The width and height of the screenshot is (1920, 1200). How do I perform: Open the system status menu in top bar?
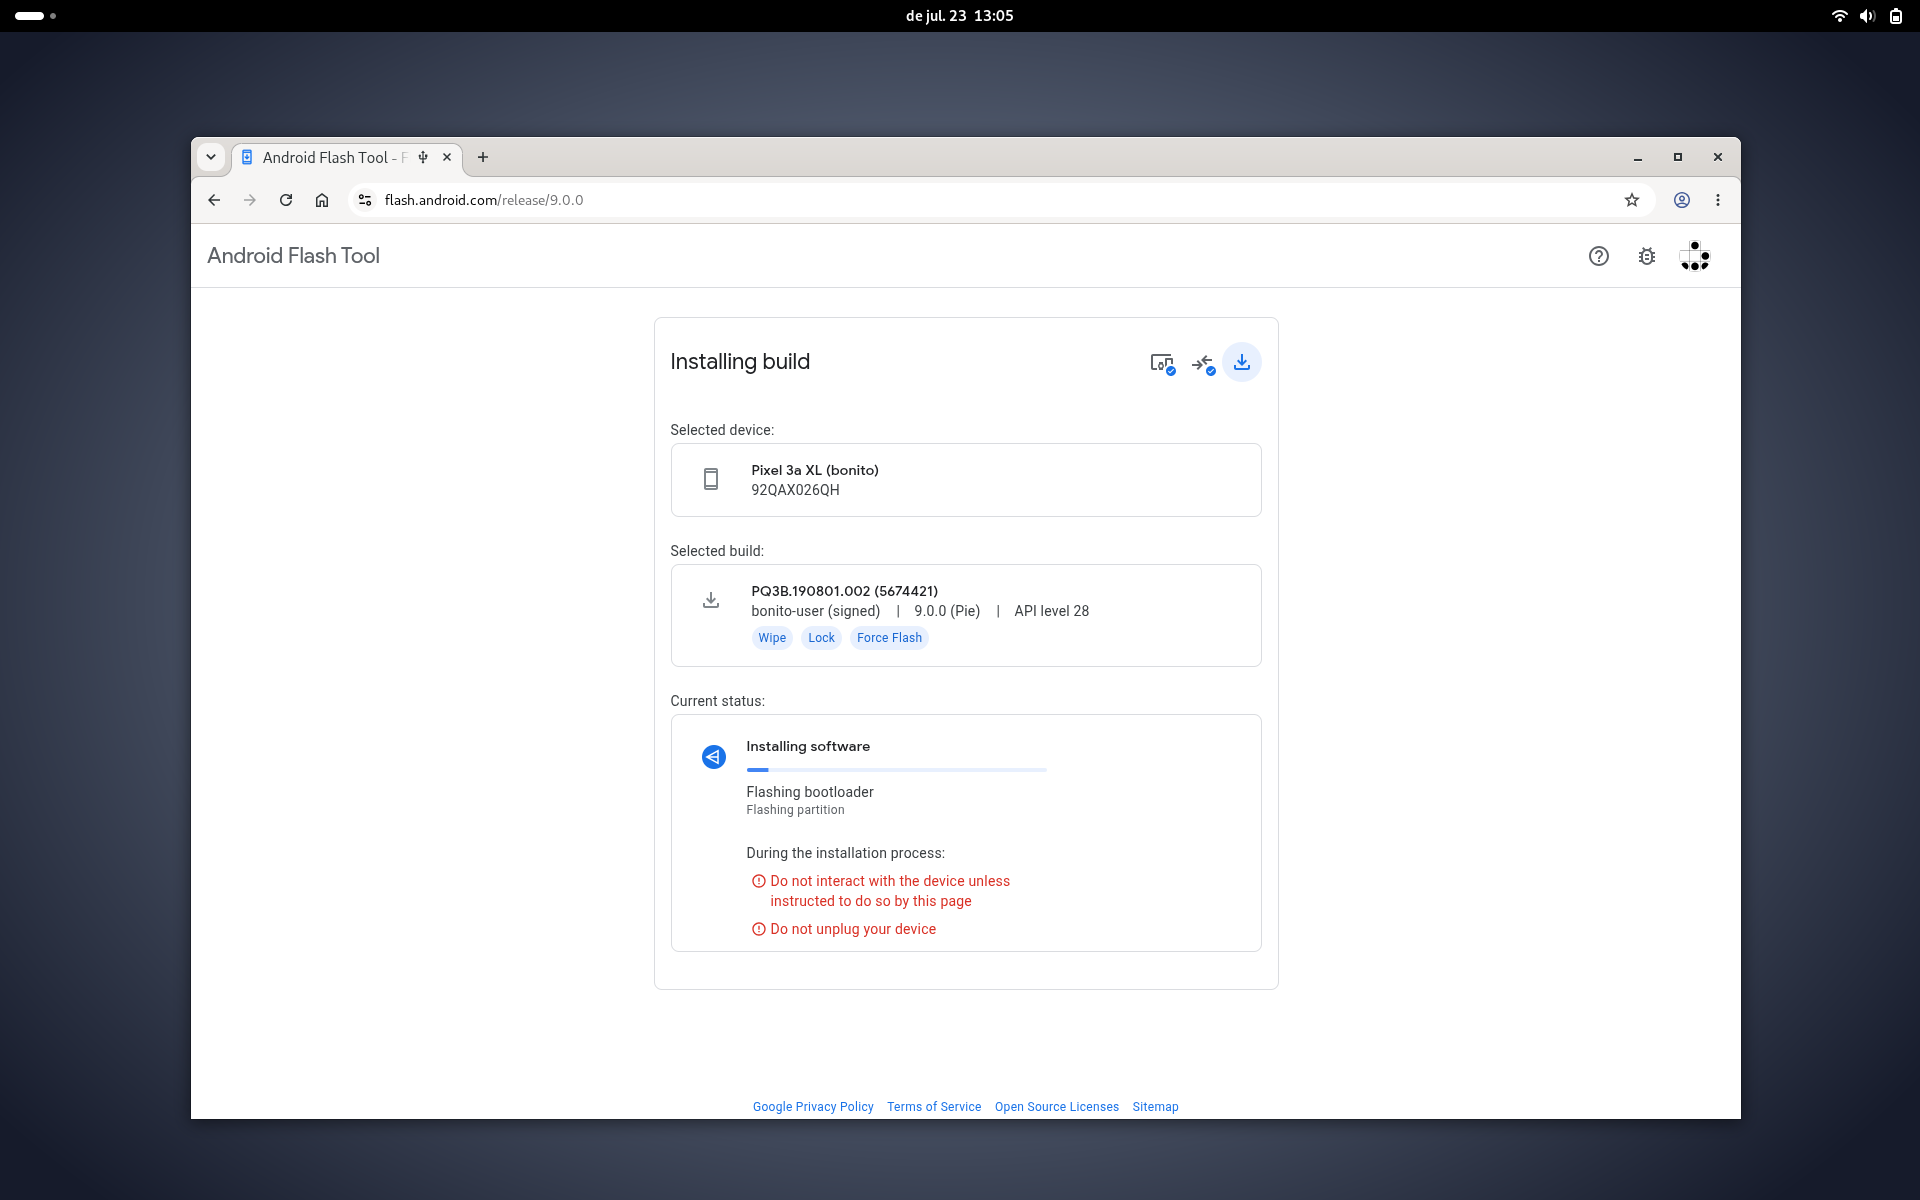pyautogui.click(x=1867, y=16)
